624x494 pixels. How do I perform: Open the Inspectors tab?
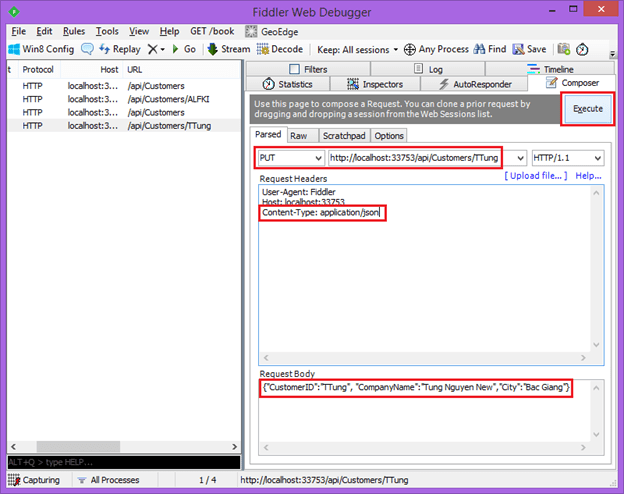[375, 84]
